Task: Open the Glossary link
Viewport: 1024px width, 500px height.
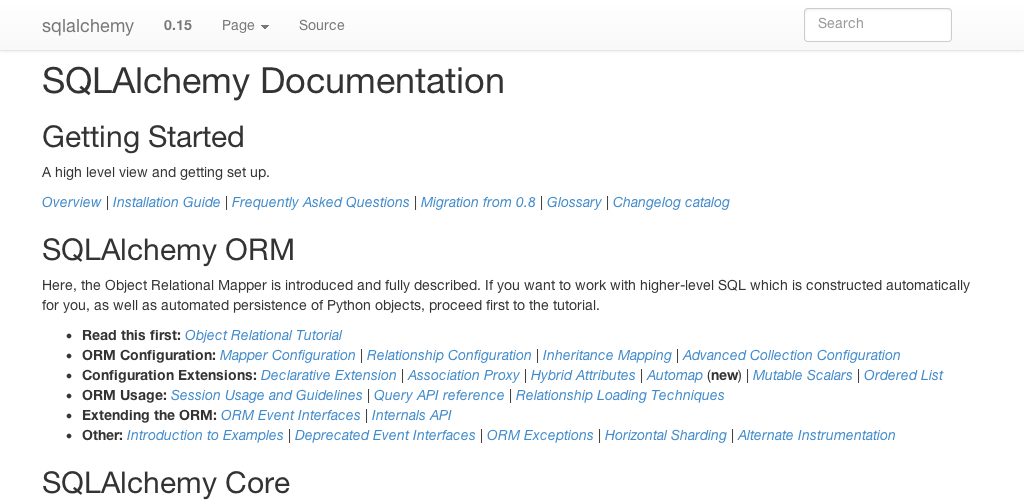Action: [x=574, y=202]
